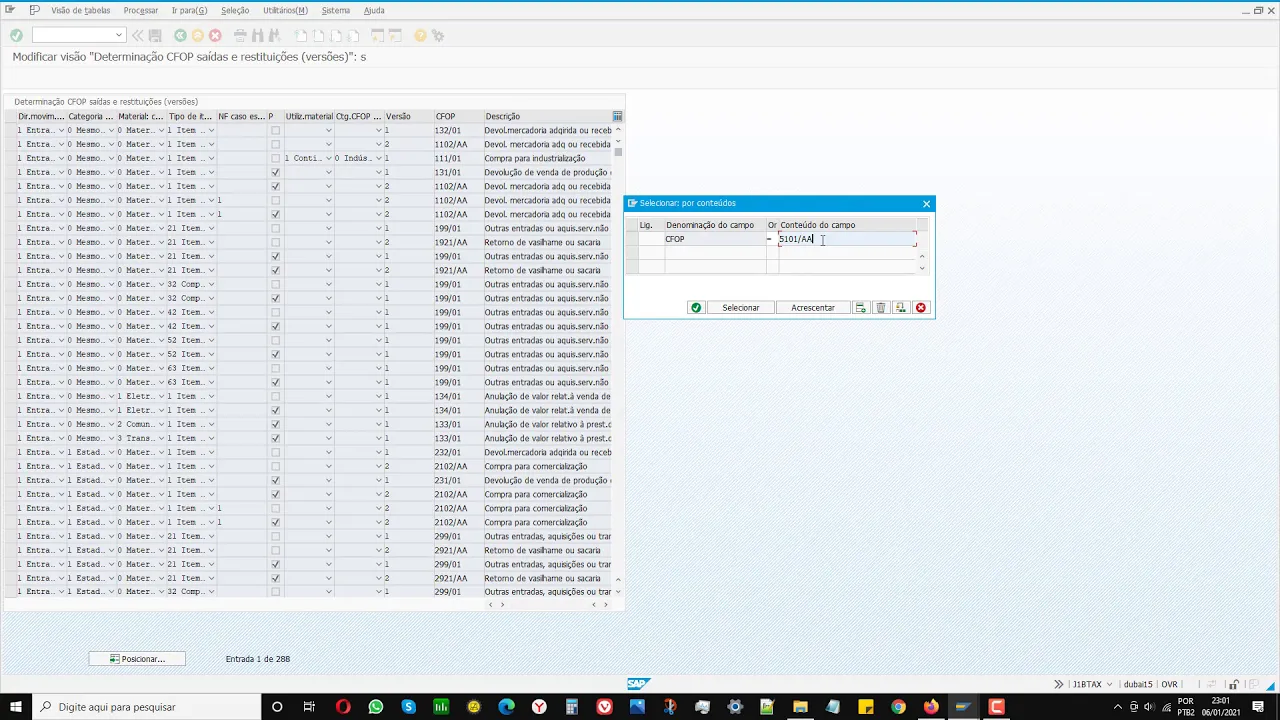Image resolution: width=1280 pixels, height=720 pixels.
Task: Open the Sistema menu
Action: click(x=336, y=10)
